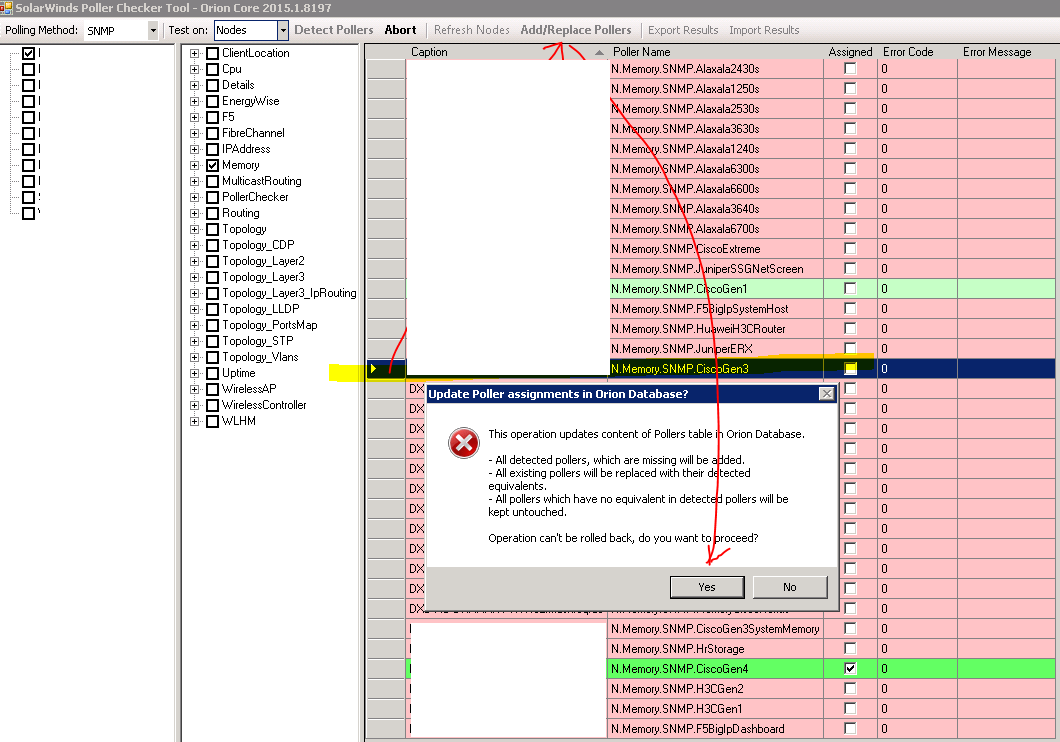Click Detect Pollers in toolbar
This screenshot has width=1060, height=742.
(x=334, y=30)
